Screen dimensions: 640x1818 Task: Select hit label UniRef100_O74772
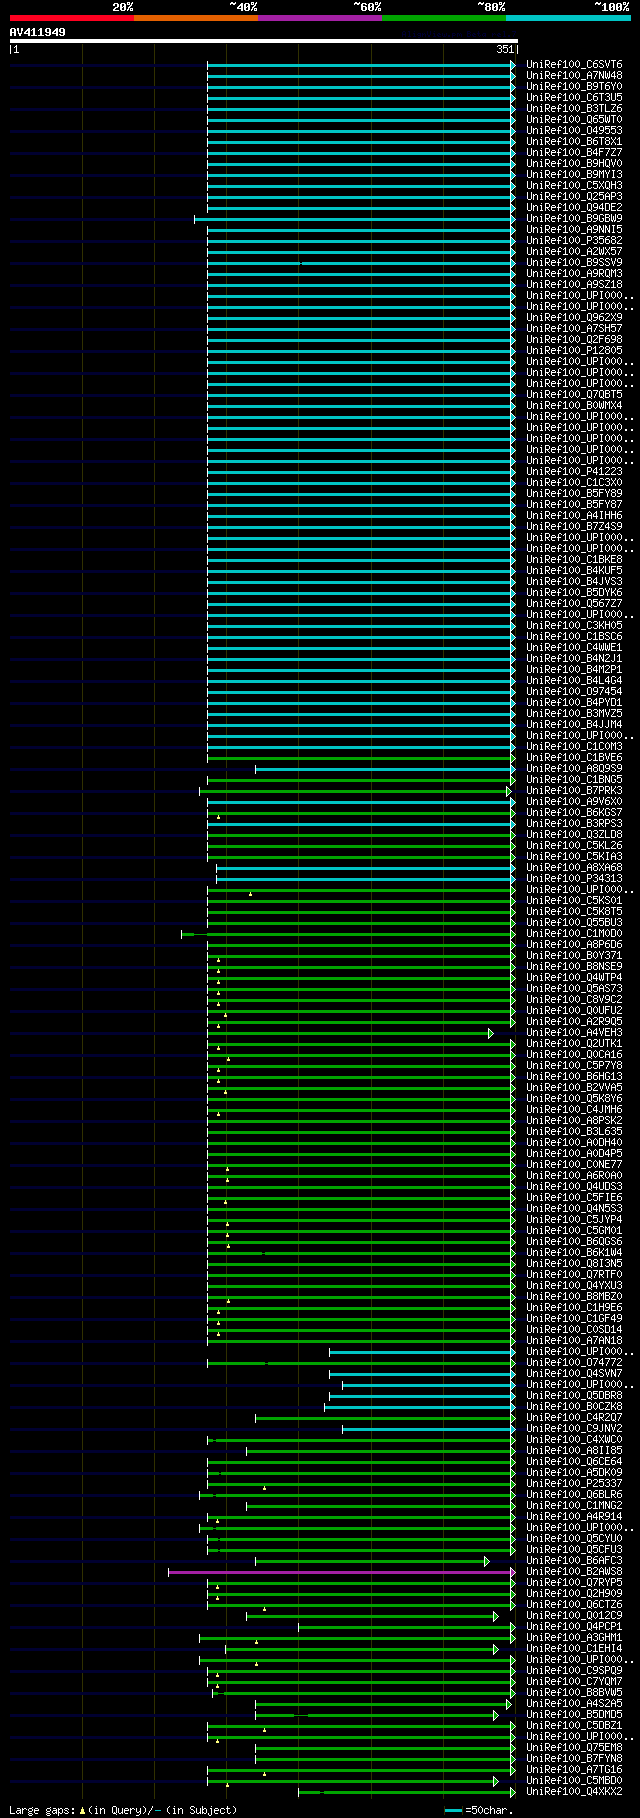click(x=574, y=1363)
